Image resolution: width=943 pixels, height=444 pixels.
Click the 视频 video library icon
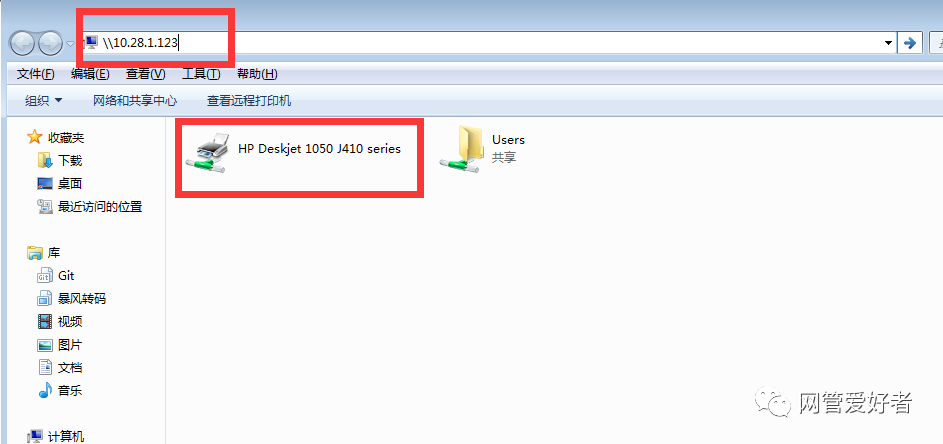(x=45, y=321)
